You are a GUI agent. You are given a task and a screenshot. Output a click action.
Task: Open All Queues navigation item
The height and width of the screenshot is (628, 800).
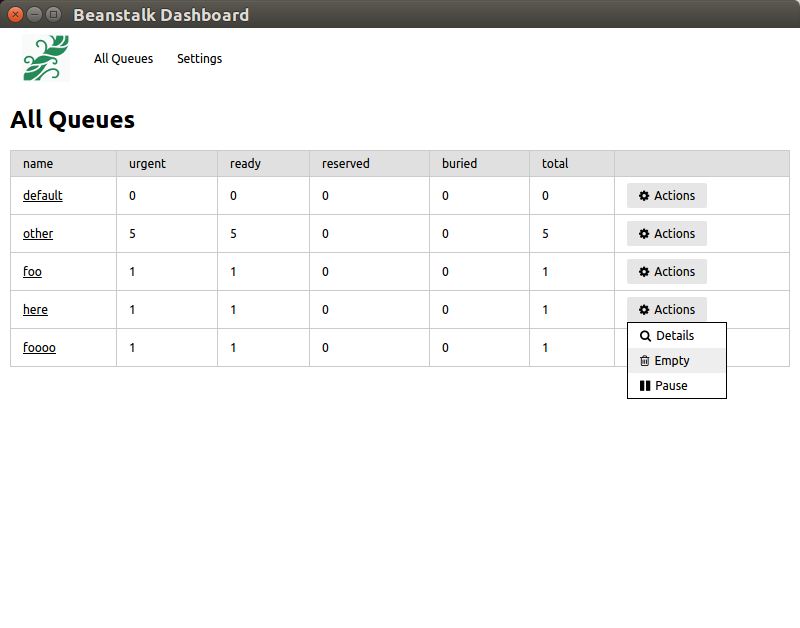coord(123,59)
